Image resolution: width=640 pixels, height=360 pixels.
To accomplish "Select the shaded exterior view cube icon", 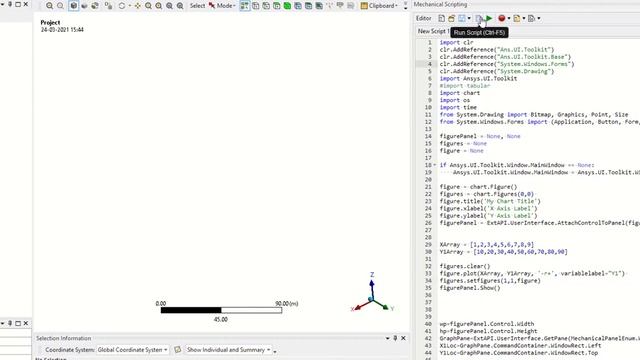I will (73, 6).
